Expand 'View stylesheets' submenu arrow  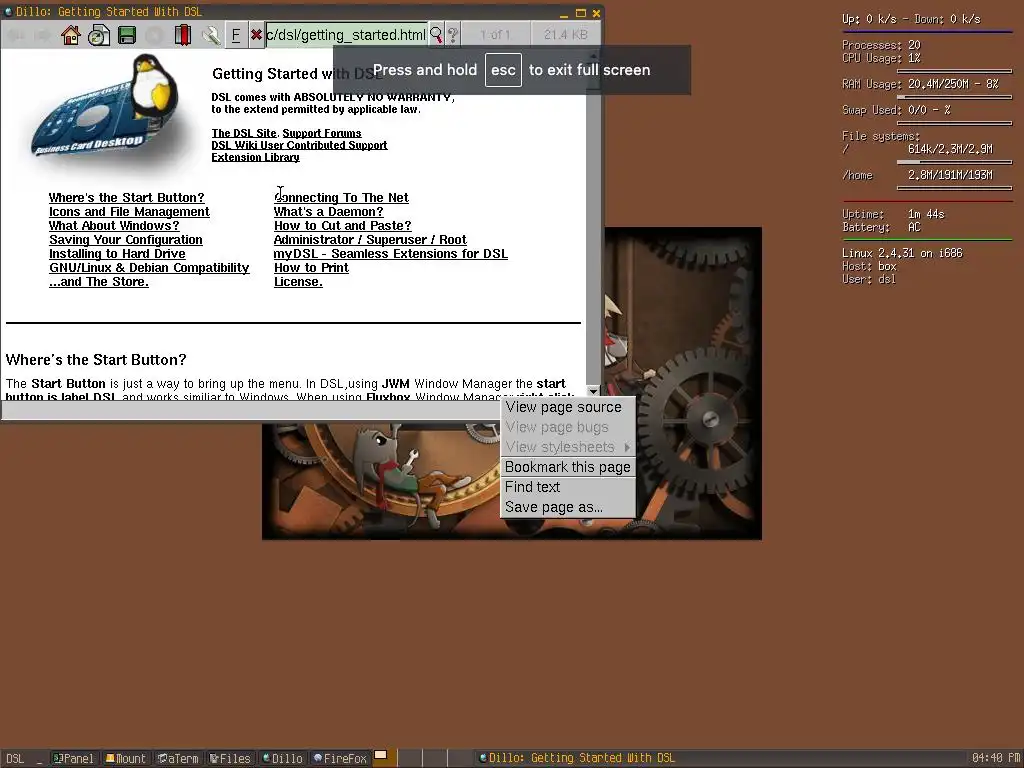coord(627,447)
